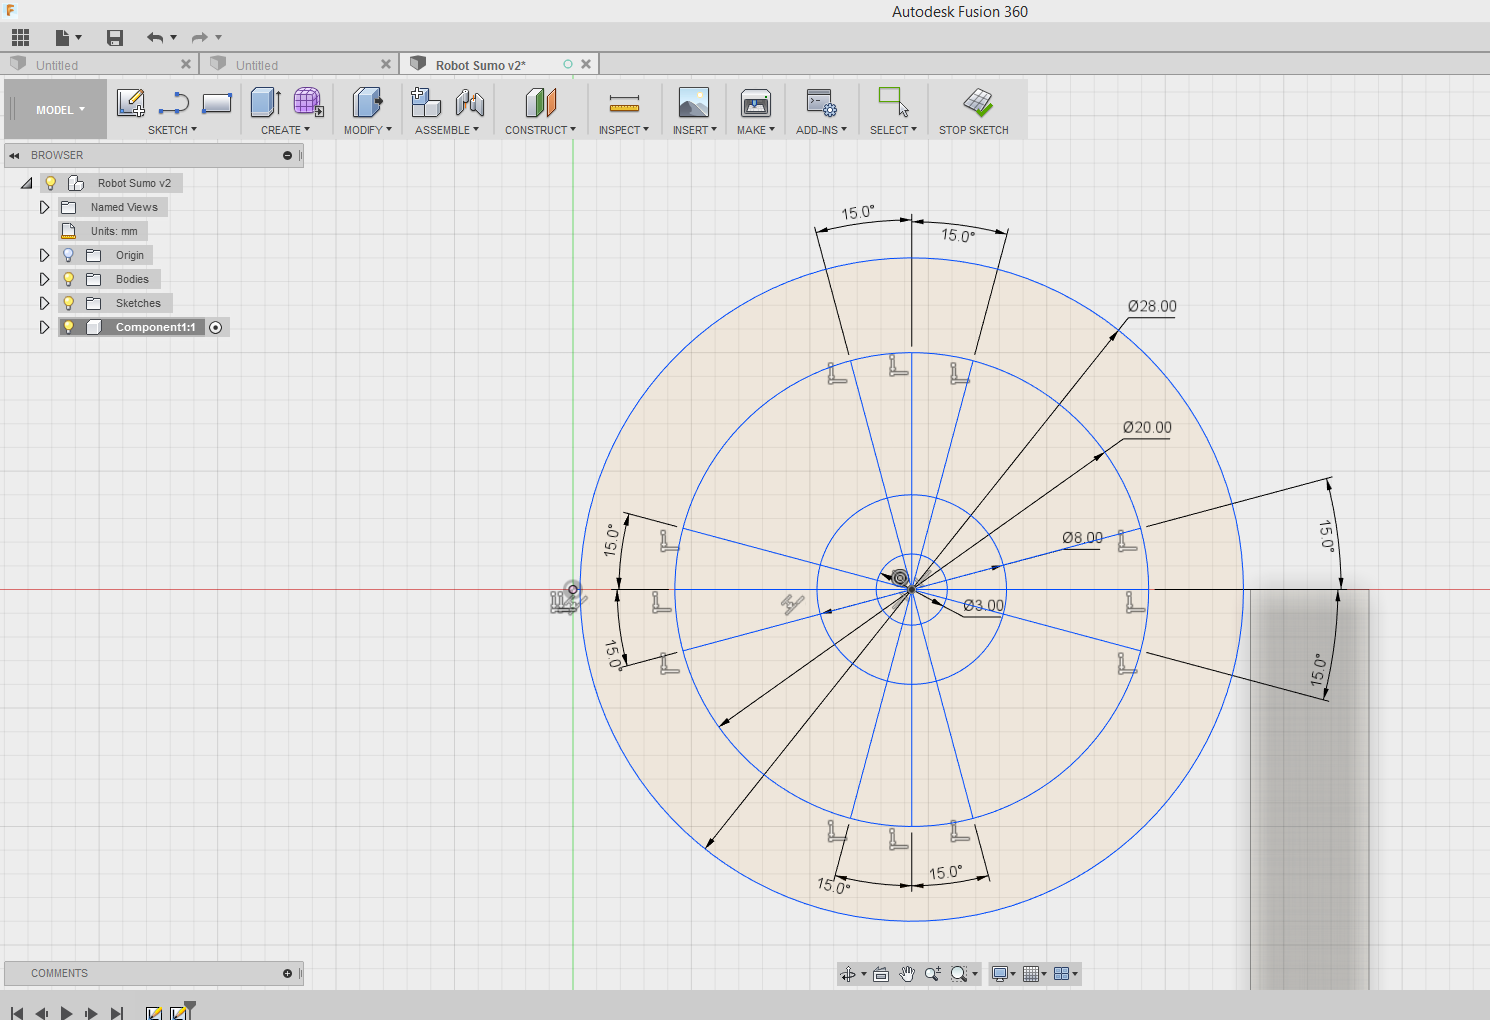Open the MODIFY dropdown menu
Viewport: 1490px width, 1020px height.
[x=368, y=130]
